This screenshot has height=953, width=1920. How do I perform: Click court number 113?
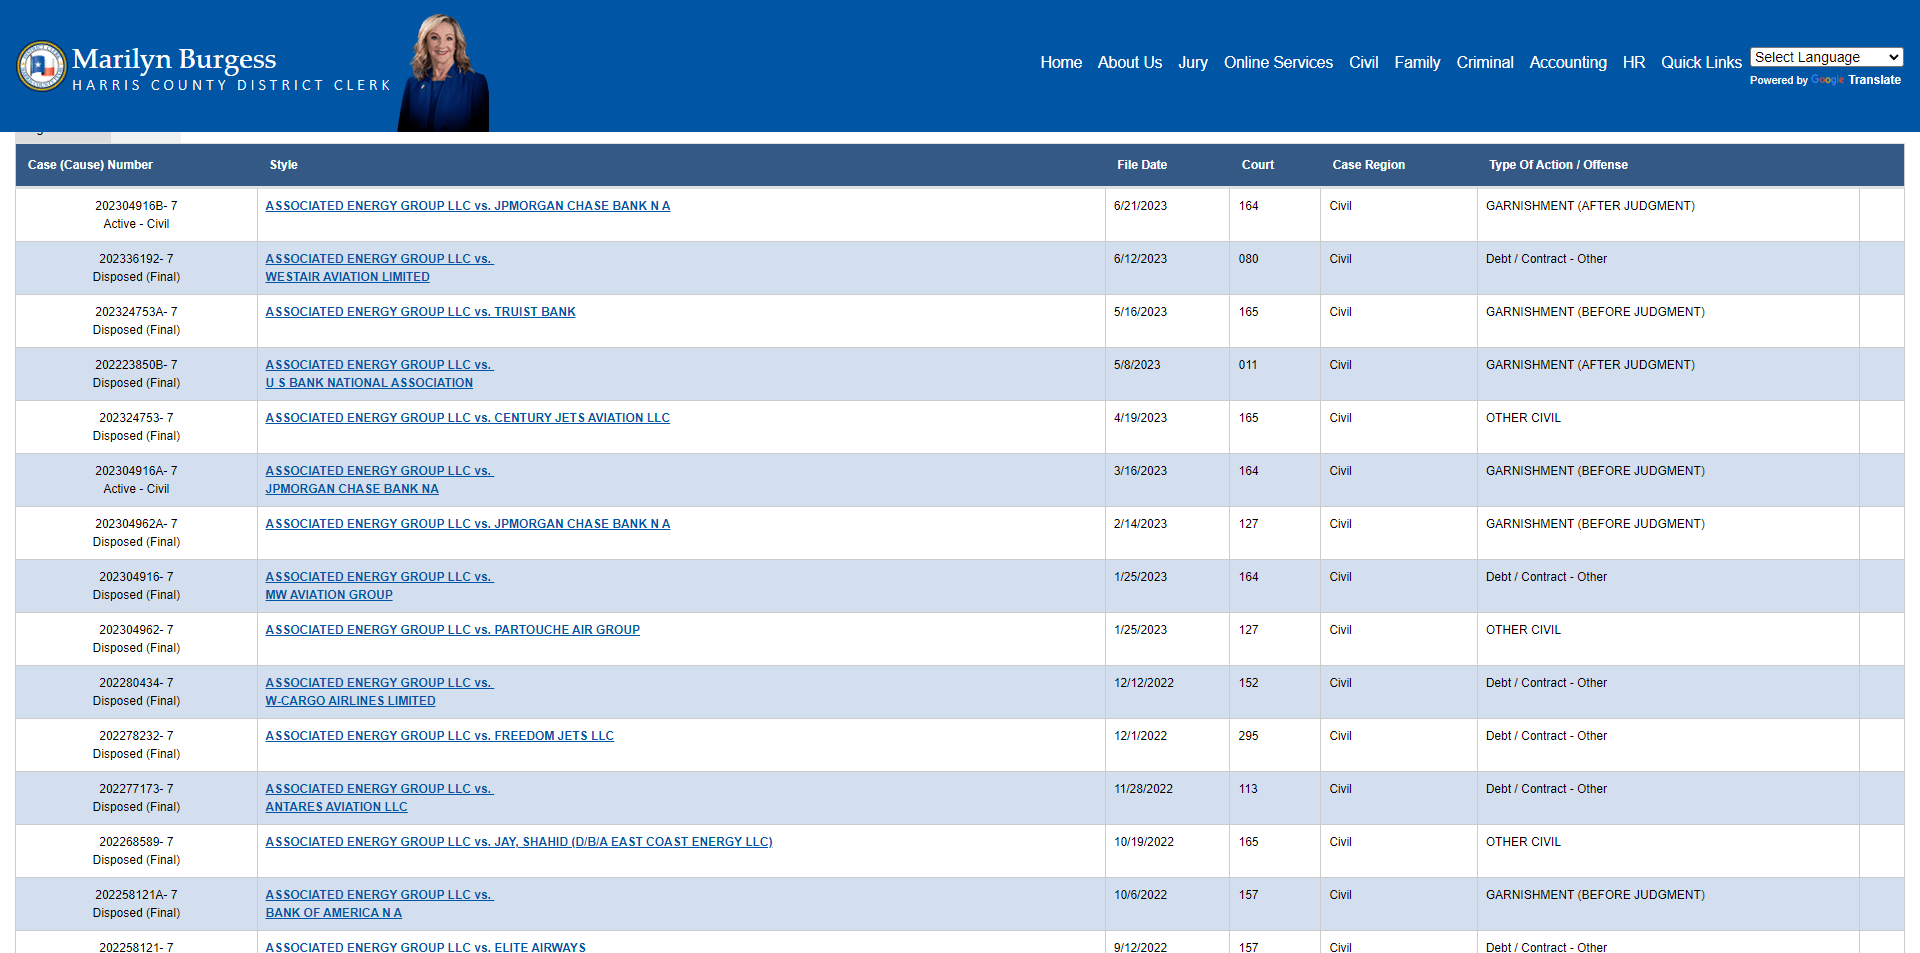tap(1248, 789)
